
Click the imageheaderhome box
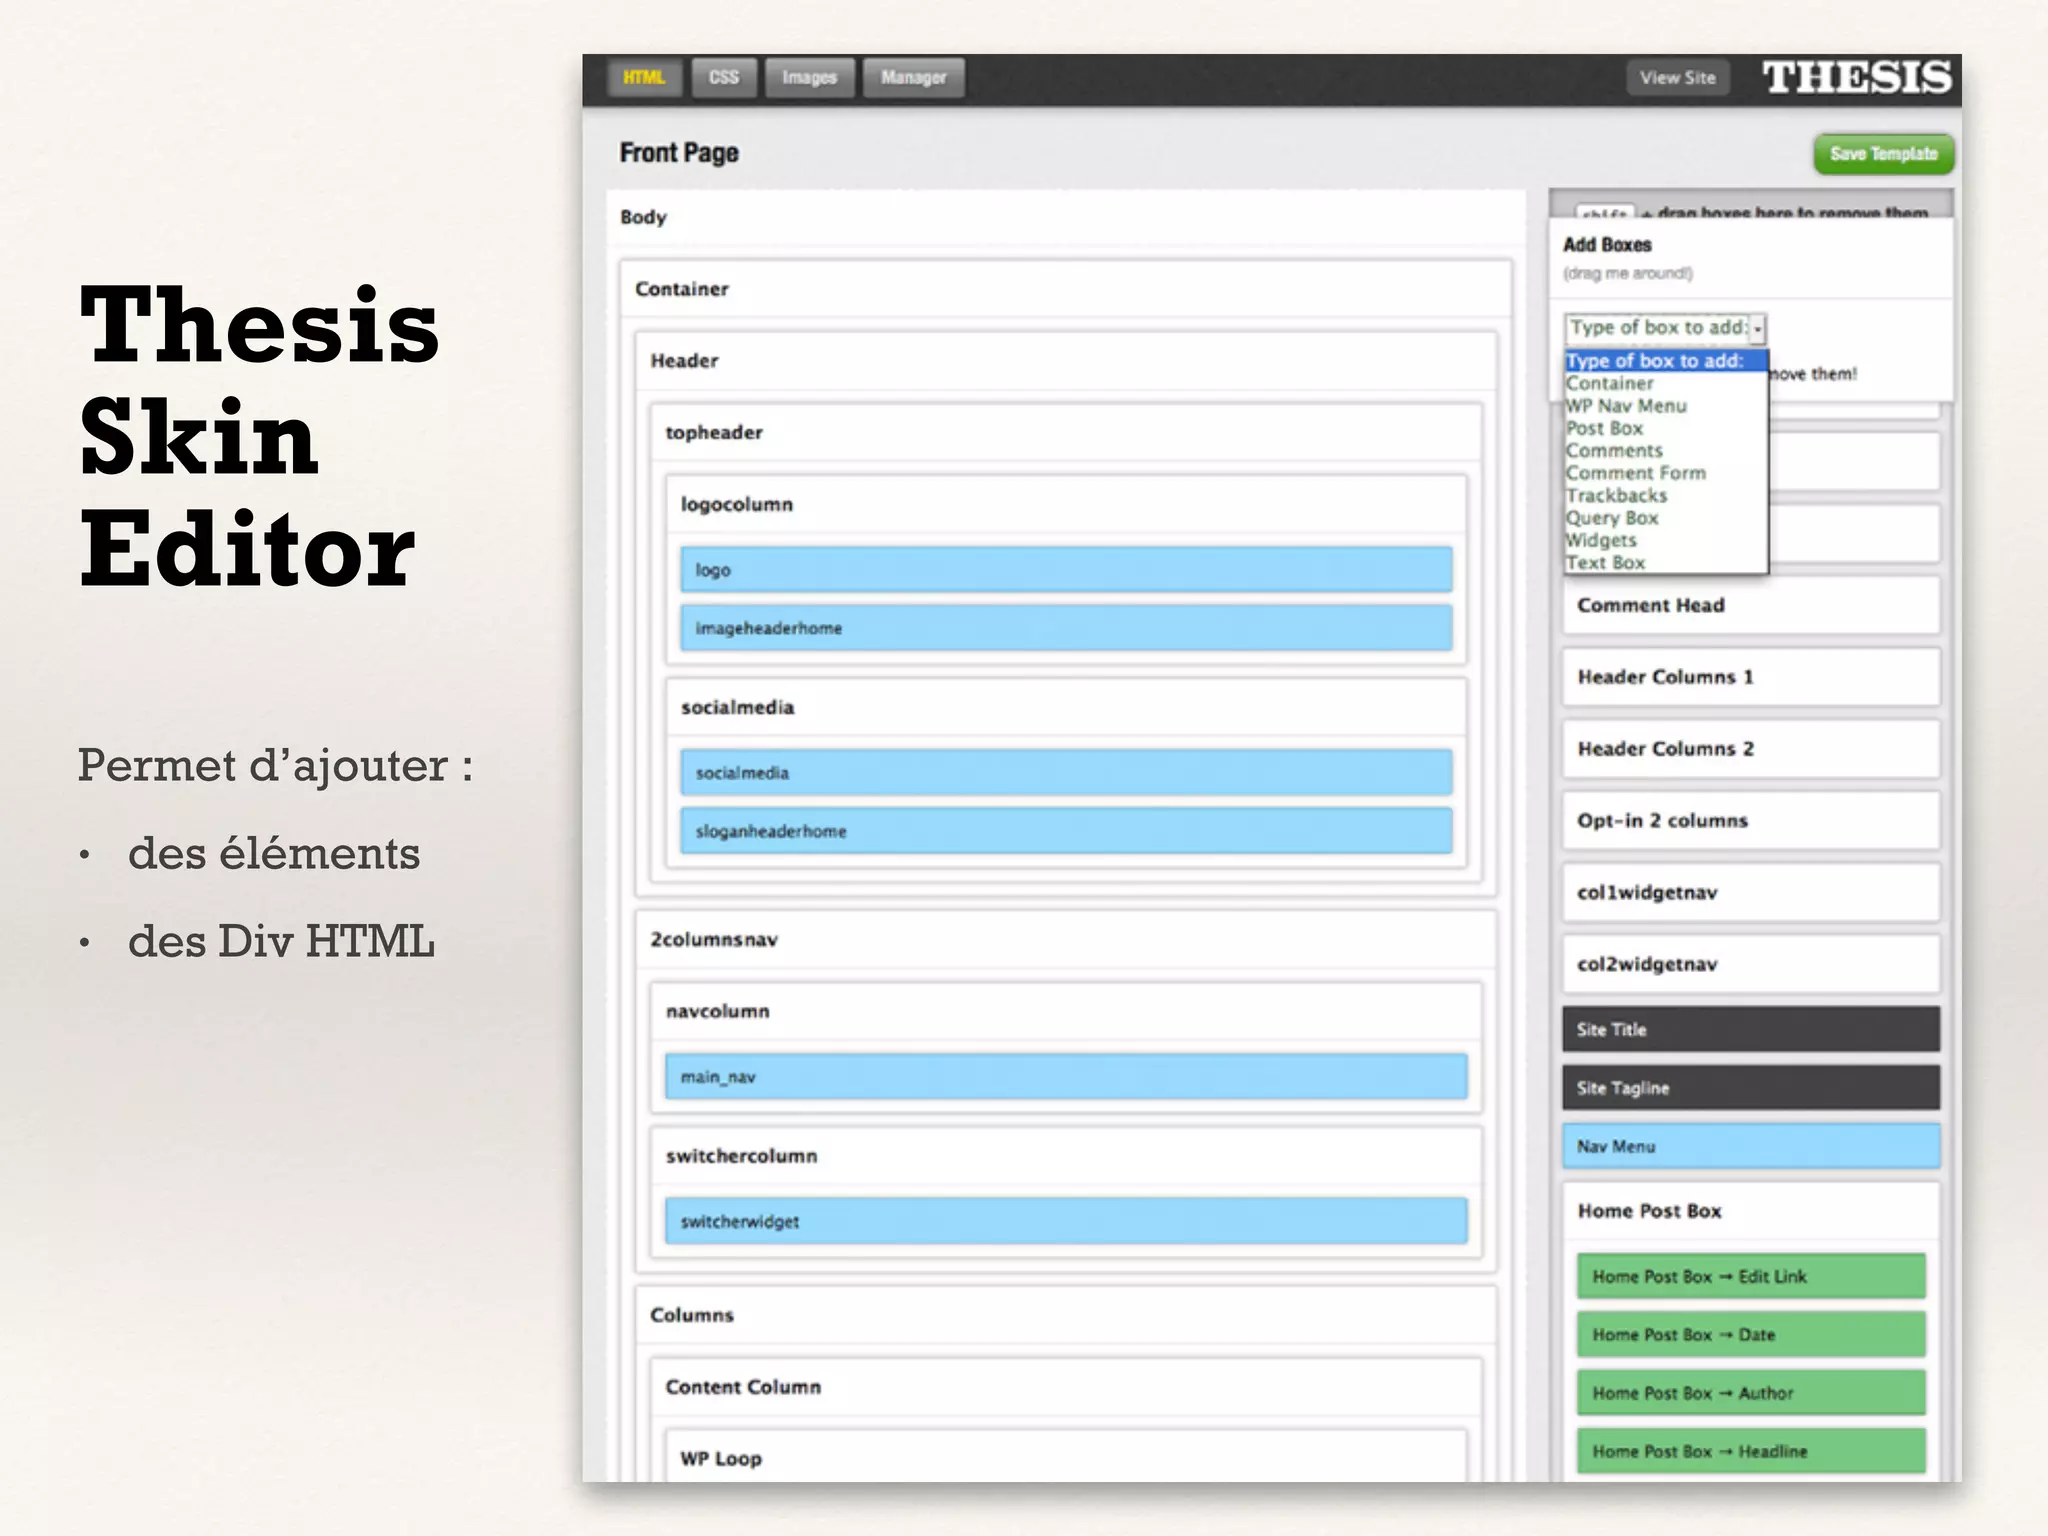point(1066,628)
